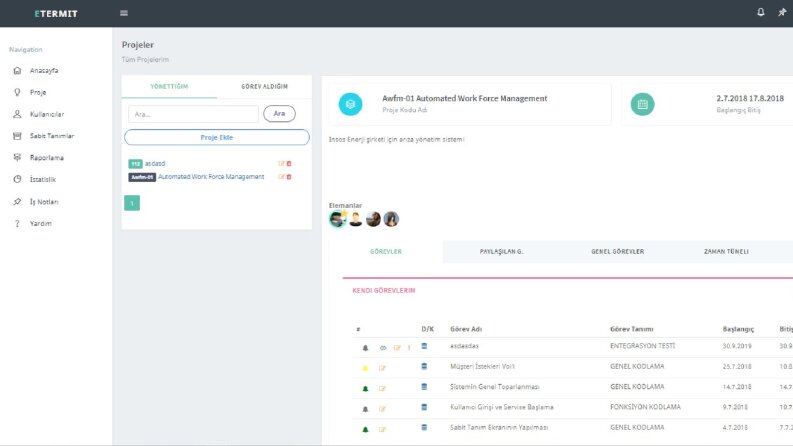Image resolution: width=793 pixels, height=446 pixels.
Task: Click D/K icon for Kullanıcı Girişi ve Servise Başlama
Action: [424, 407]
